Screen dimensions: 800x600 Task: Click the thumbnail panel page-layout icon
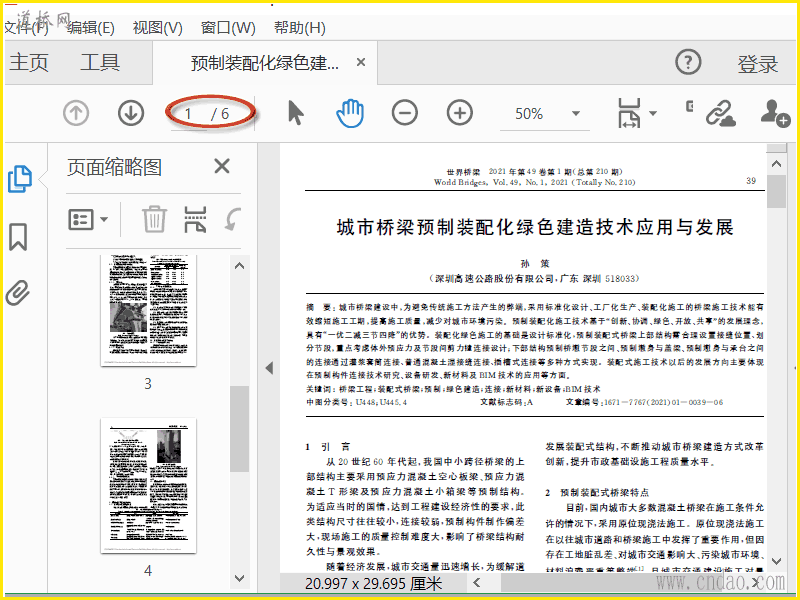point(195,219)
